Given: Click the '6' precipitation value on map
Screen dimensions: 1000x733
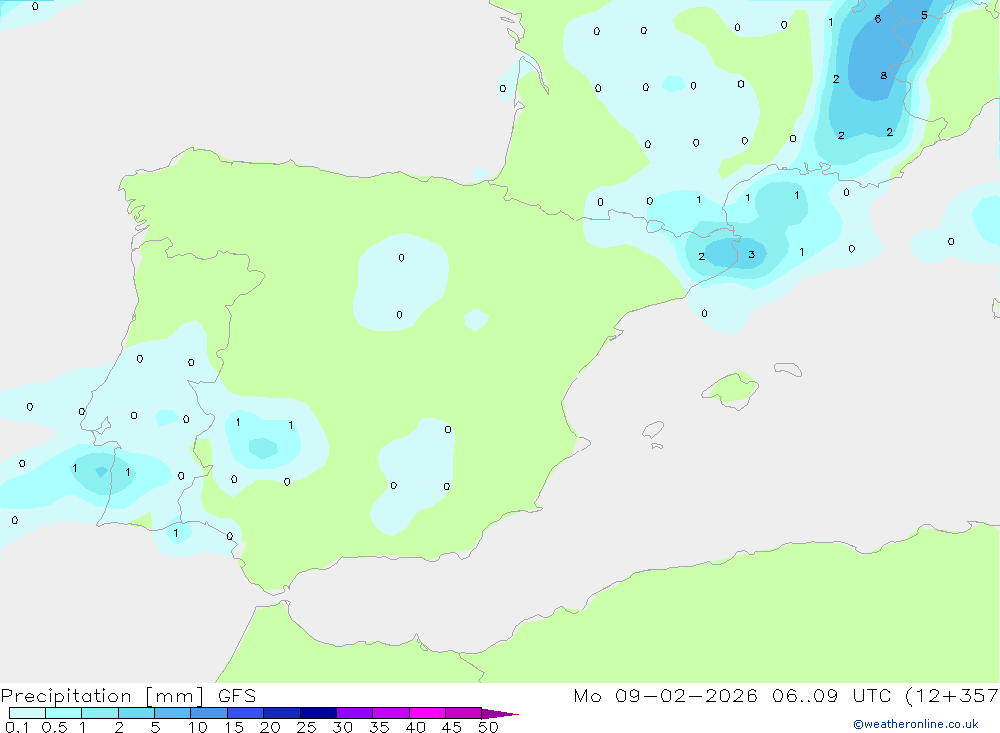Looking at the screenshot, I should [878, 19].
